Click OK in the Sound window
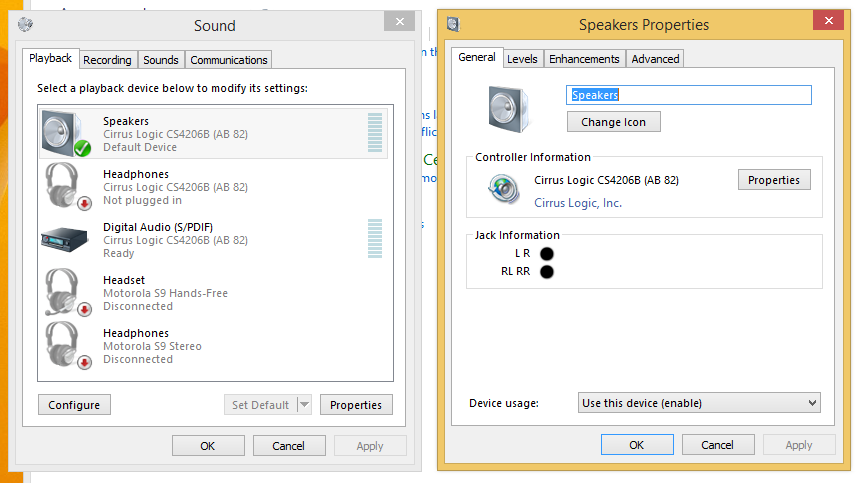Viewport: 868px width, 483px height. (x=208, y=445)
